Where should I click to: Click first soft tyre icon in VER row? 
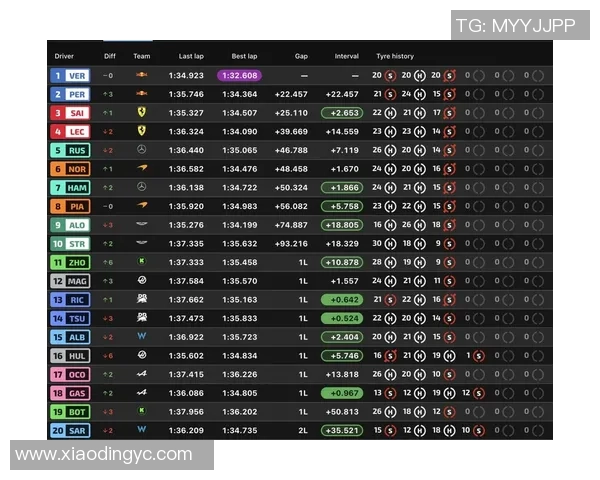click(x=390, y=76)
